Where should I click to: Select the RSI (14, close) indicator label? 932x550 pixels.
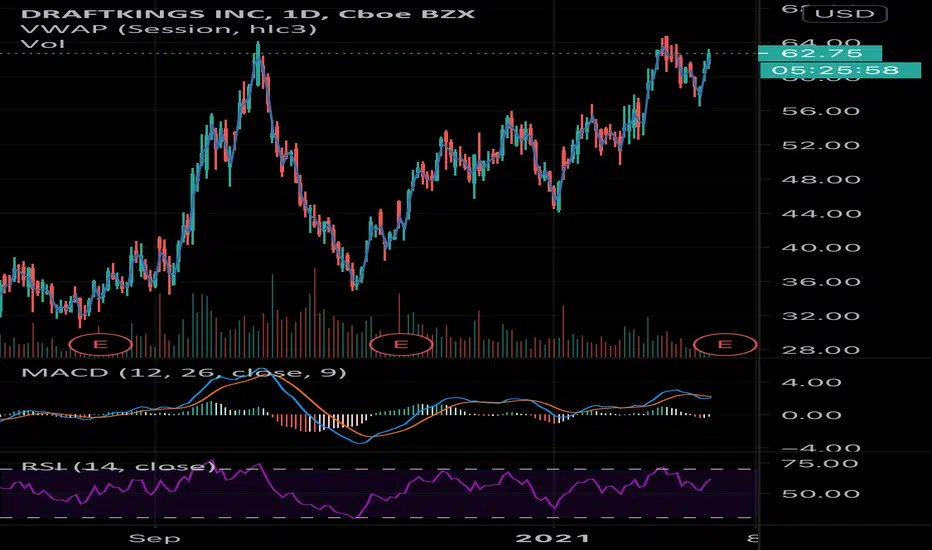[x=119, y=466]
